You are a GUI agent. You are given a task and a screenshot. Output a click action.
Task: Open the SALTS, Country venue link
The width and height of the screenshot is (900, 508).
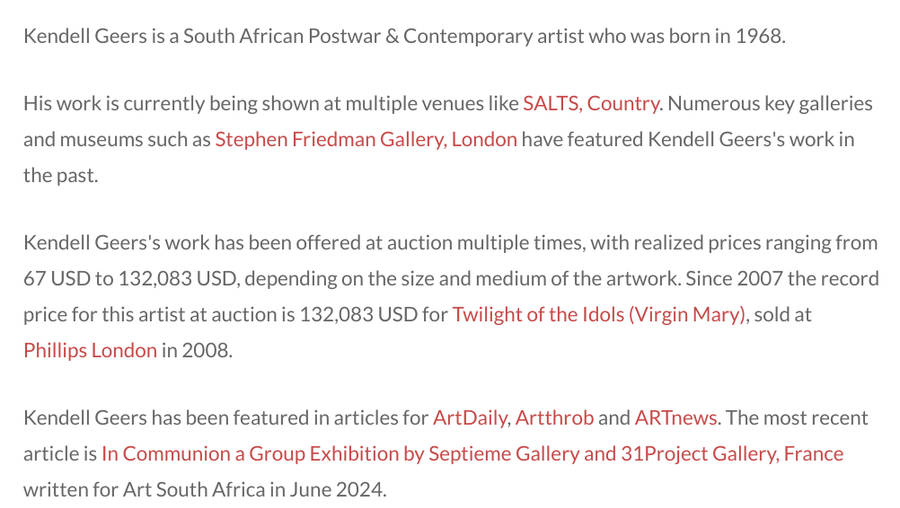(x=591, y=104)
